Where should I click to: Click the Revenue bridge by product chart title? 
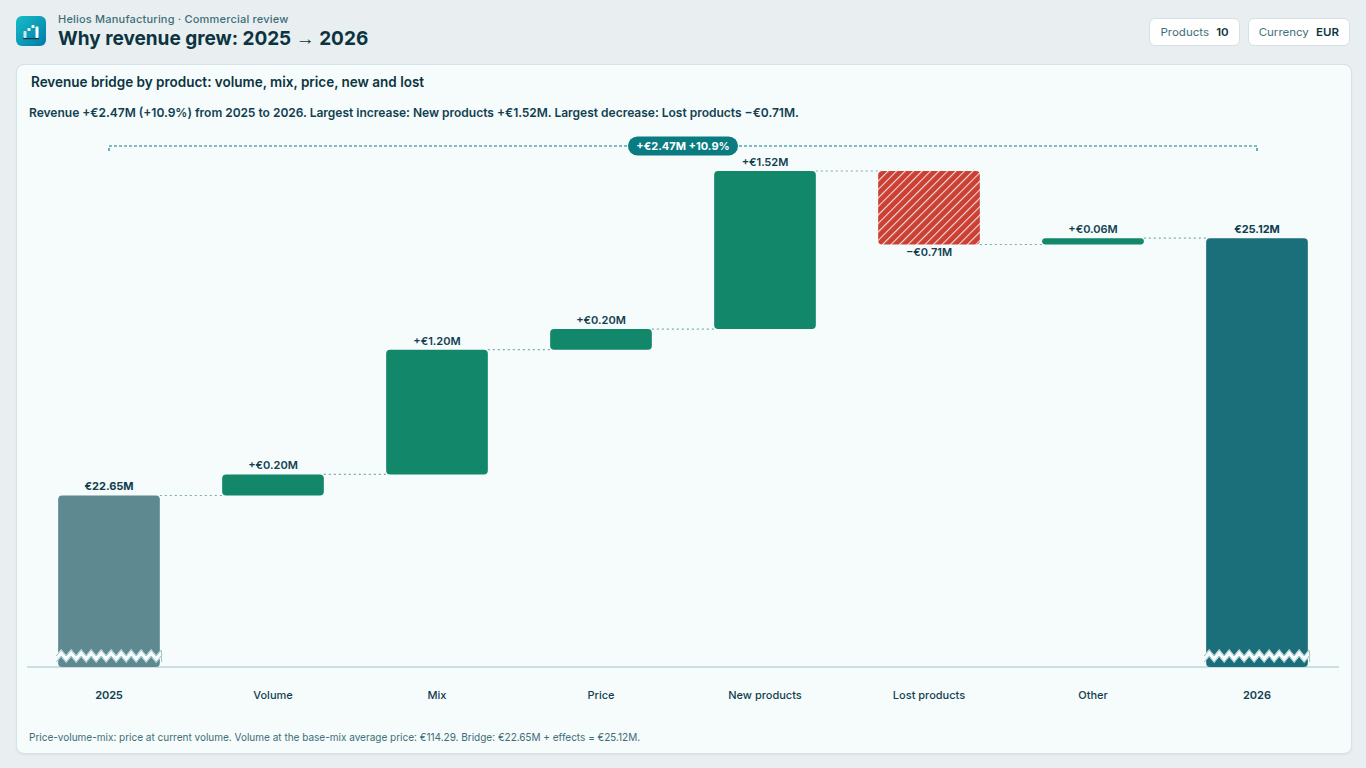pyautogui.click(x=228, y=82)
